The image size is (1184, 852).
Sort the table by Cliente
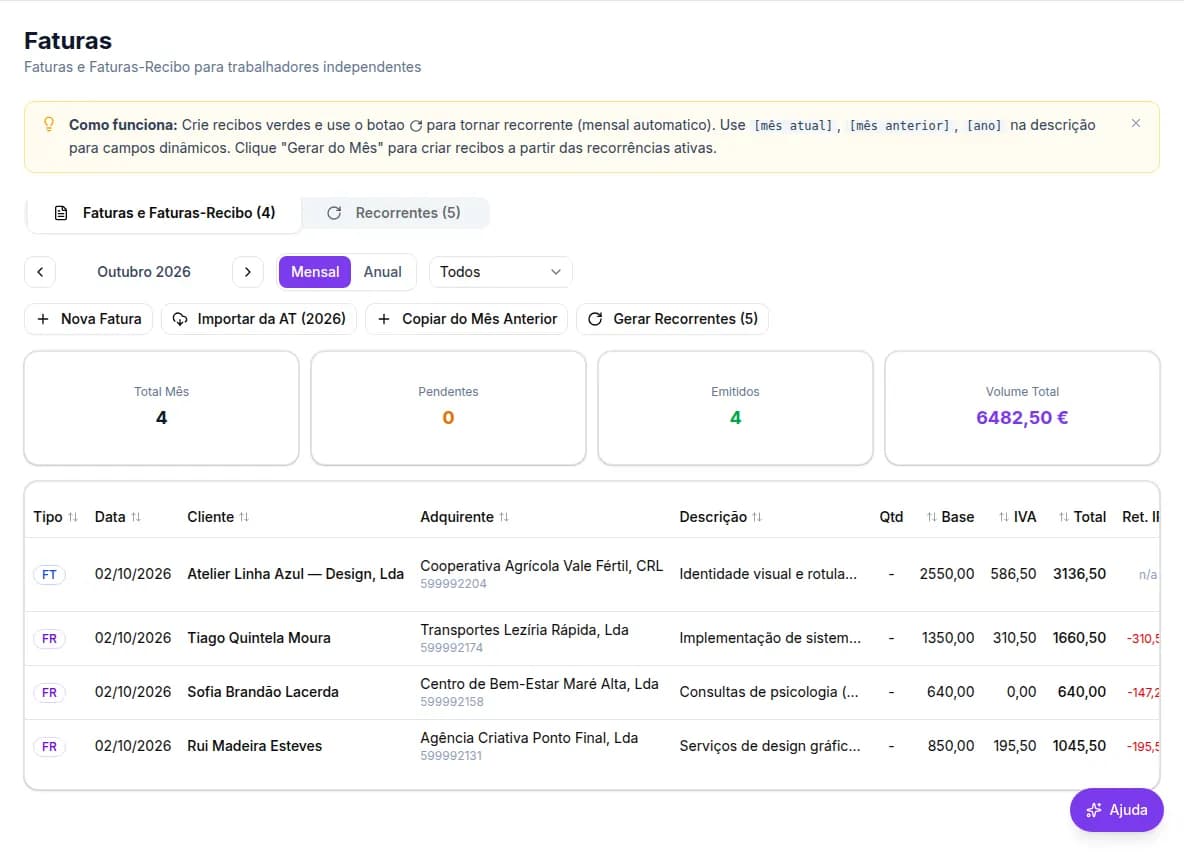tap(218, 517)
